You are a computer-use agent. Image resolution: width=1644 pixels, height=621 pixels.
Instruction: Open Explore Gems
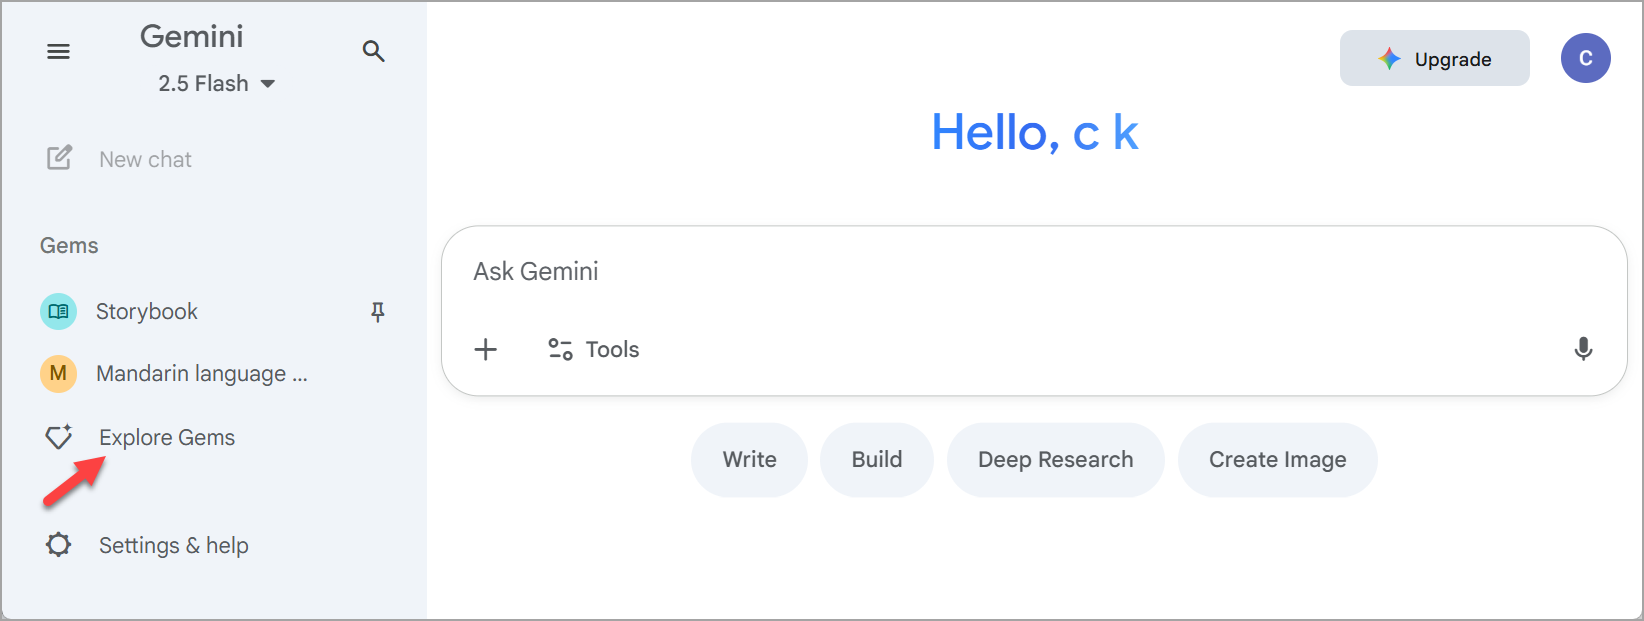pyautogui.click(x=167, y=437)
